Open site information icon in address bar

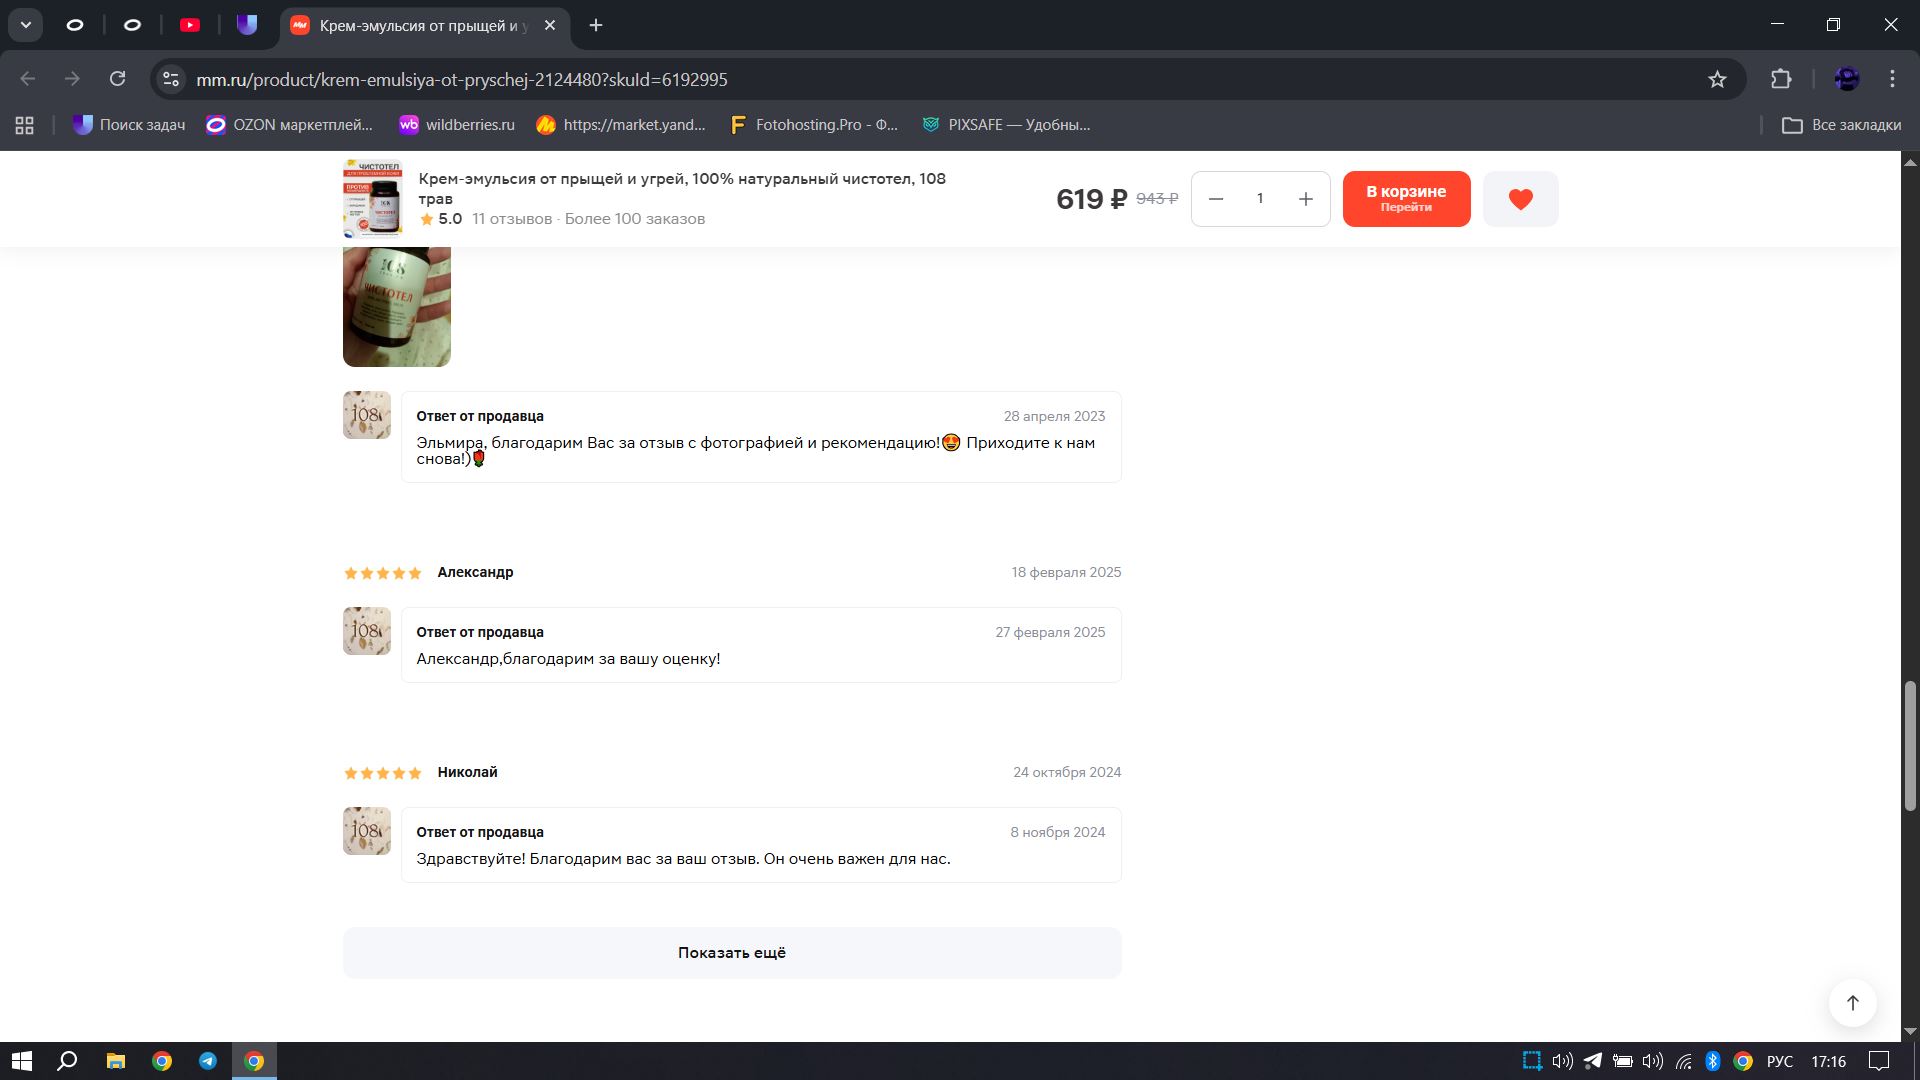(171, 79)
